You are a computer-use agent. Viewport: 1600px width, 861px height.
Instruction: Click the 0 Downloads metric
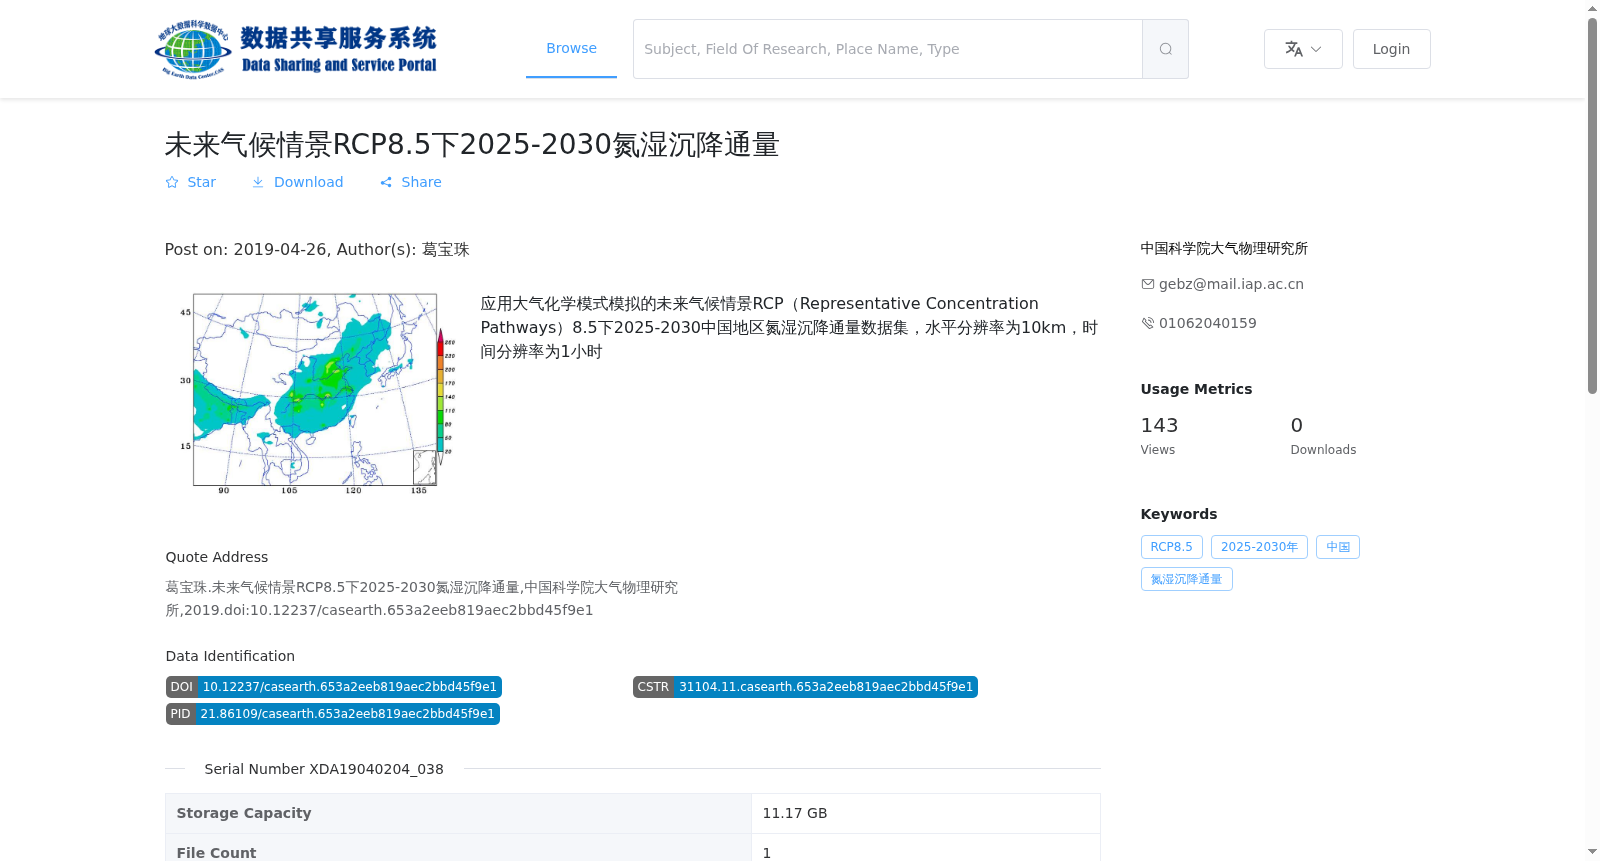coord(1323,436)
